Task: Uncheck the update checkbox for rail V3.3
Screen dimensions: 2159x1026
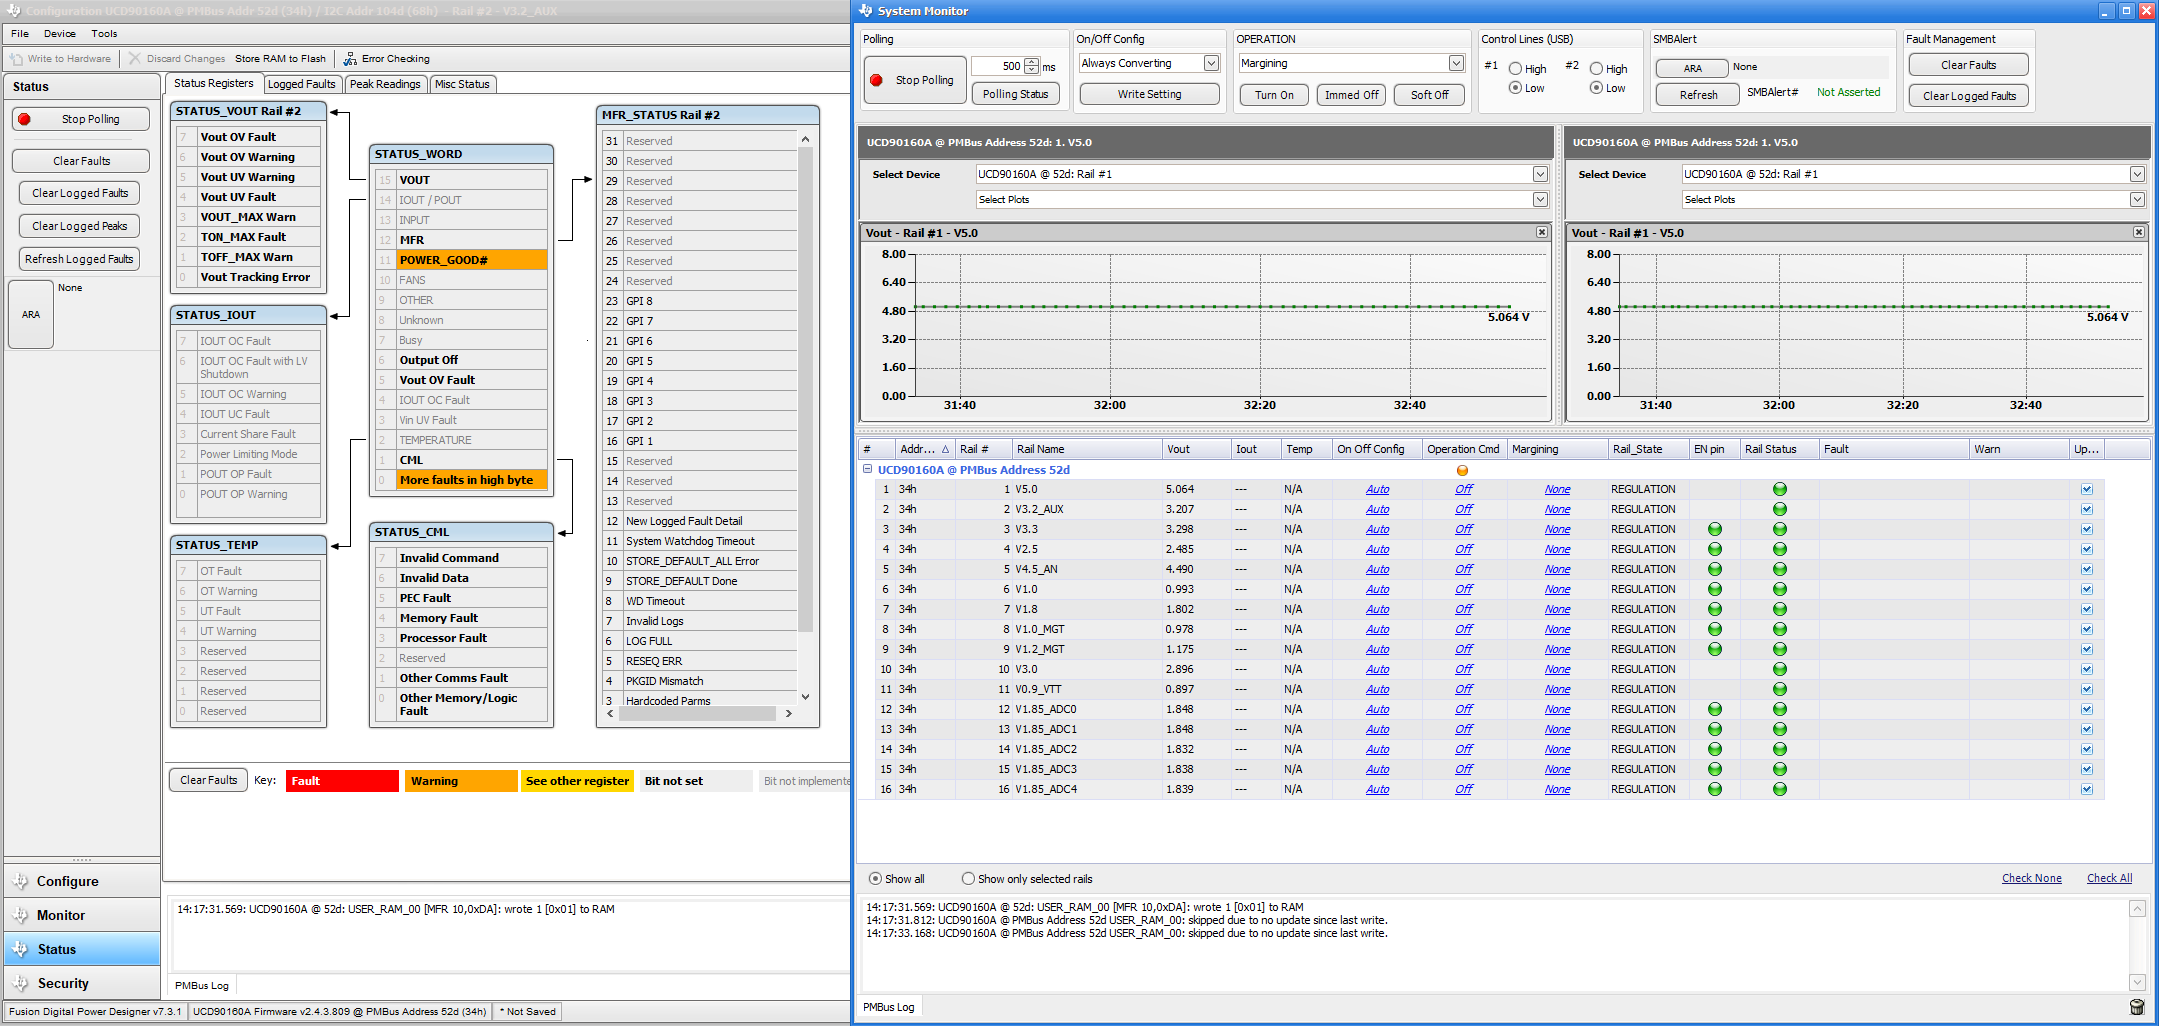Action: click(2086, 529)
